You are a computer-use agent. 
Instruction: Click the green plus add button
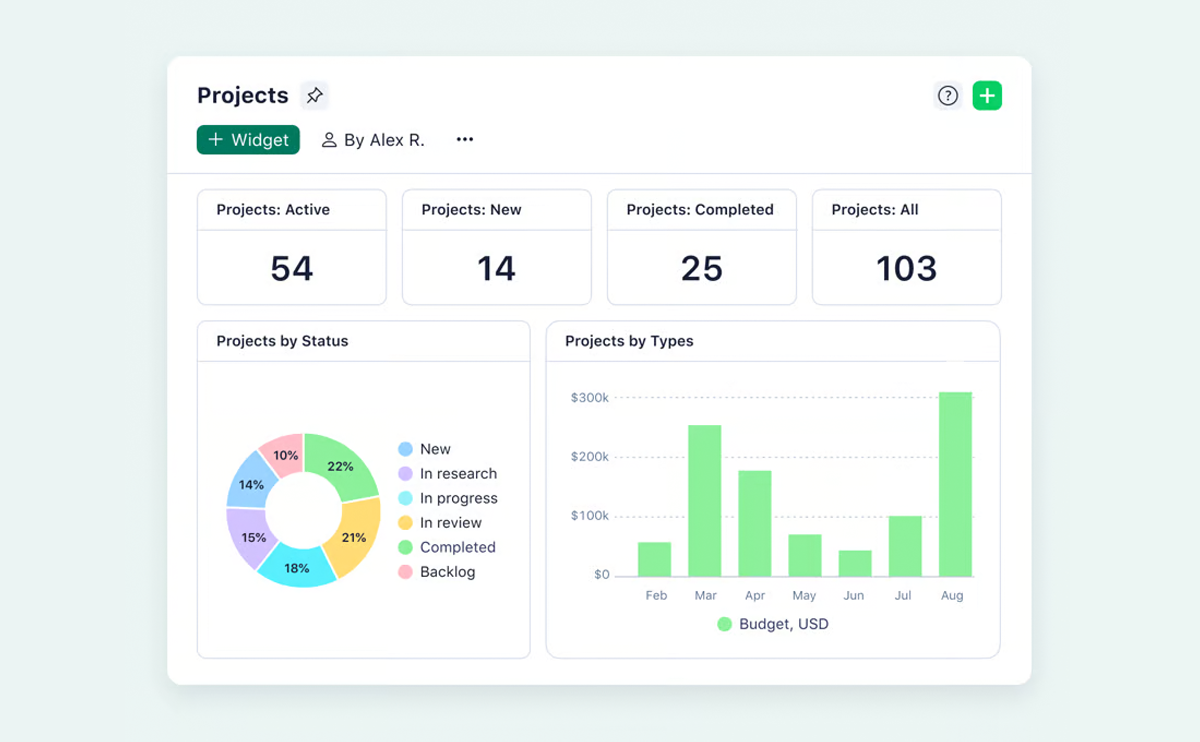(x=987, y=96)
